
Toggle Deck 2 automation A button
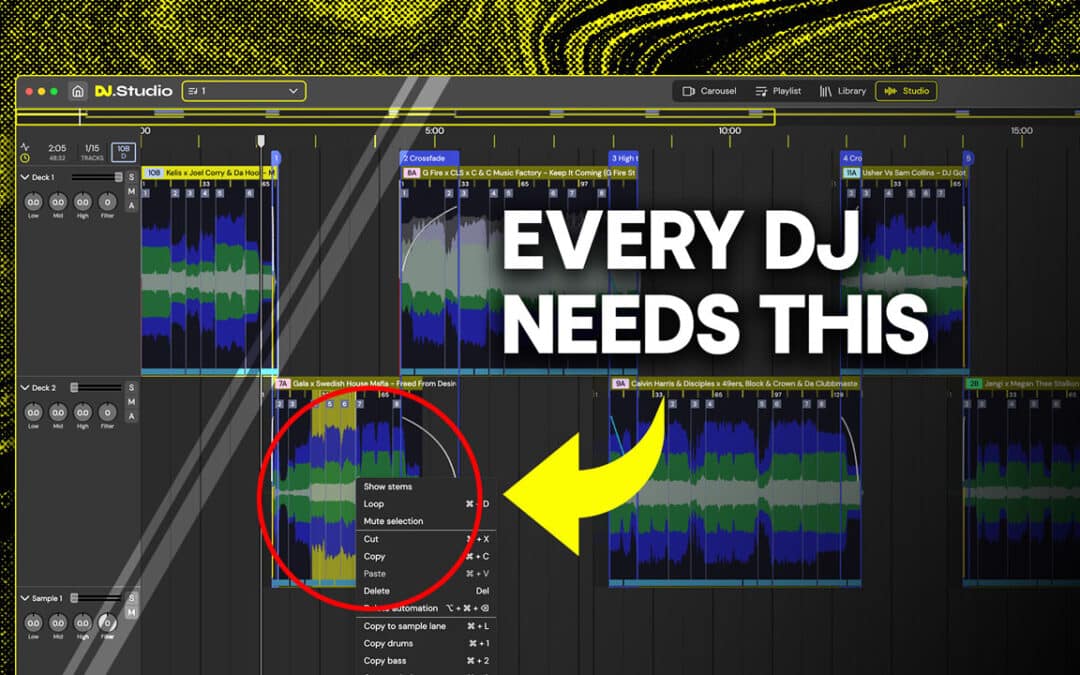(132, 416)
